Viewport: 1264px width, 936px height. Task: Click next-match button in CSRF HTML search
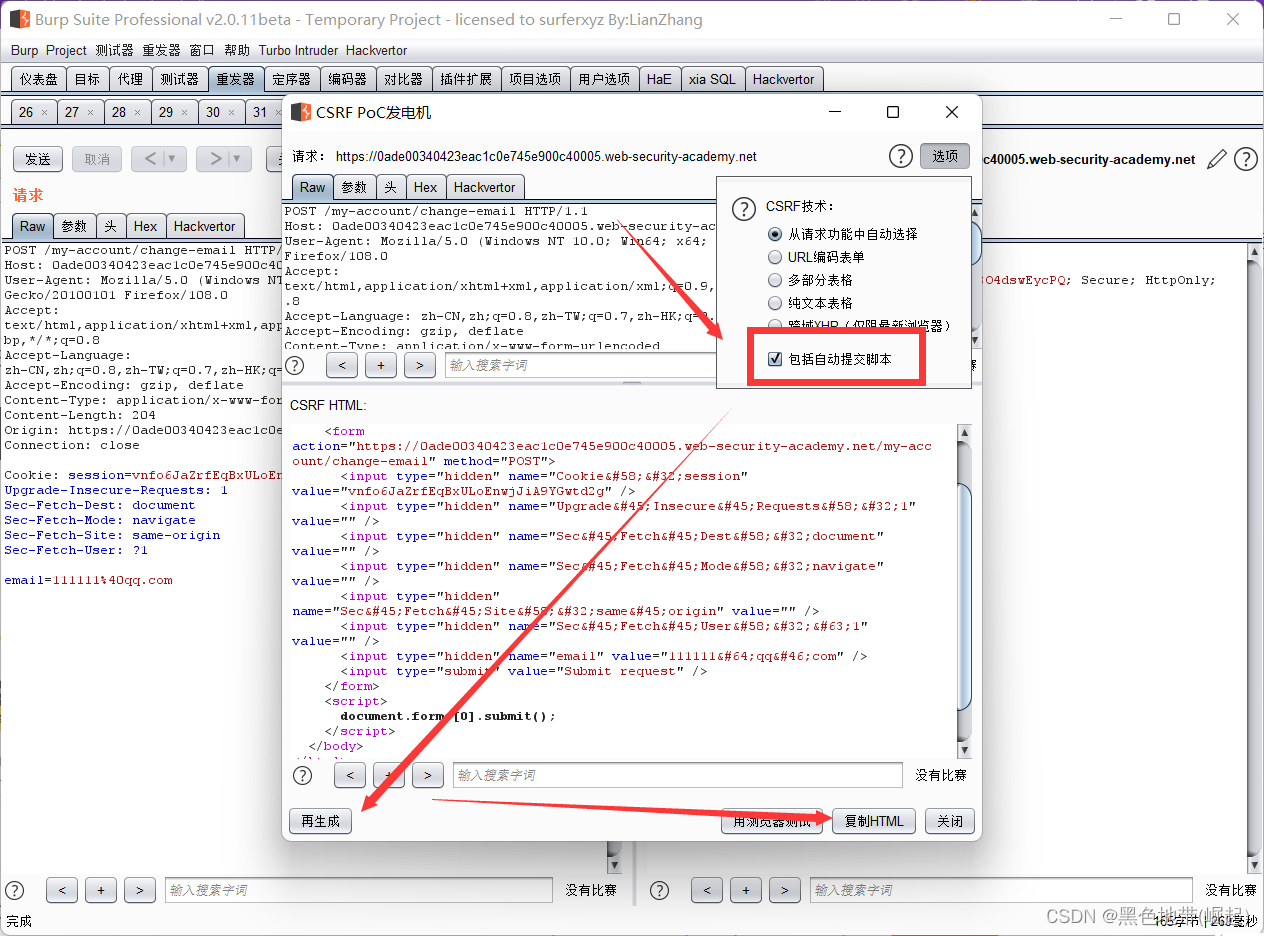pyautogui.click(x=428, y=775)
